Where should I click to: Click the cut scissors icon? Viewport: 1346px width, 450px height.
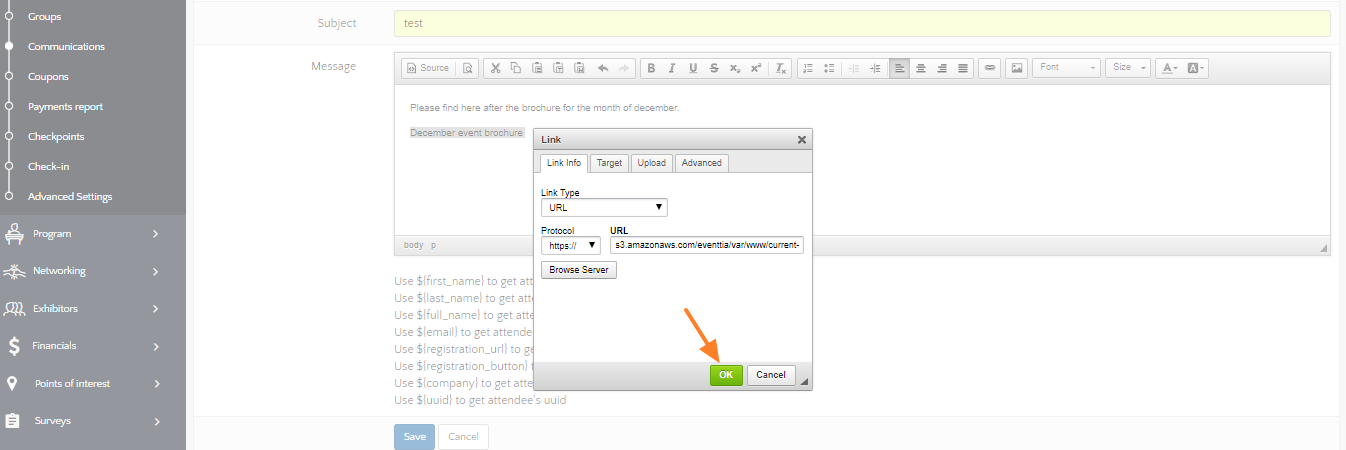coord(495,68)
